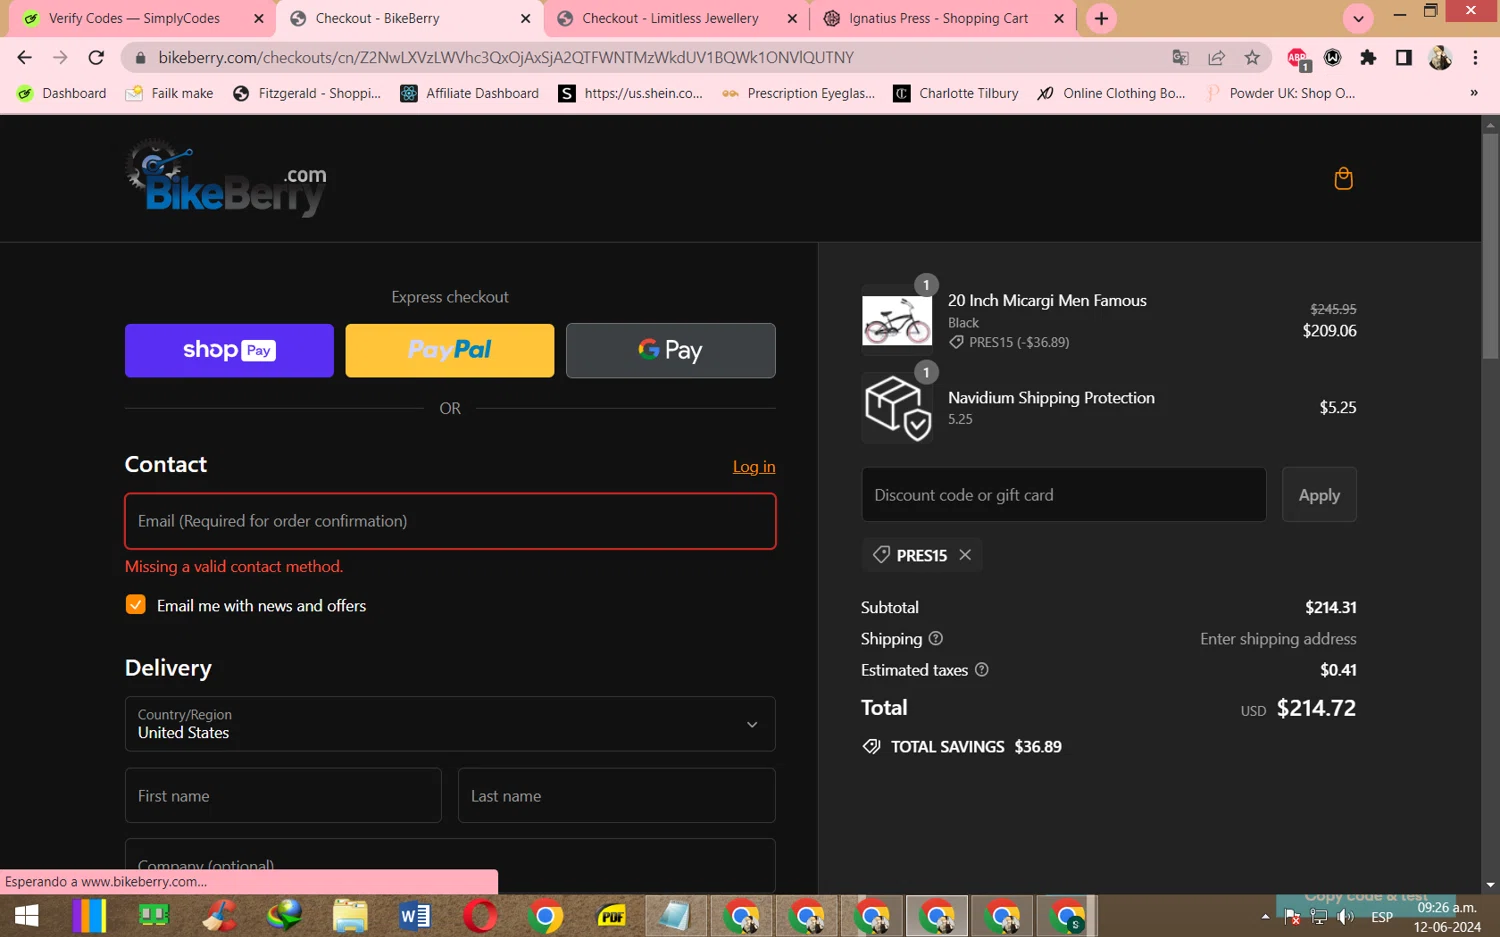
Task: Open the shopping bag cart icon
Action: tap(1343, 178)
